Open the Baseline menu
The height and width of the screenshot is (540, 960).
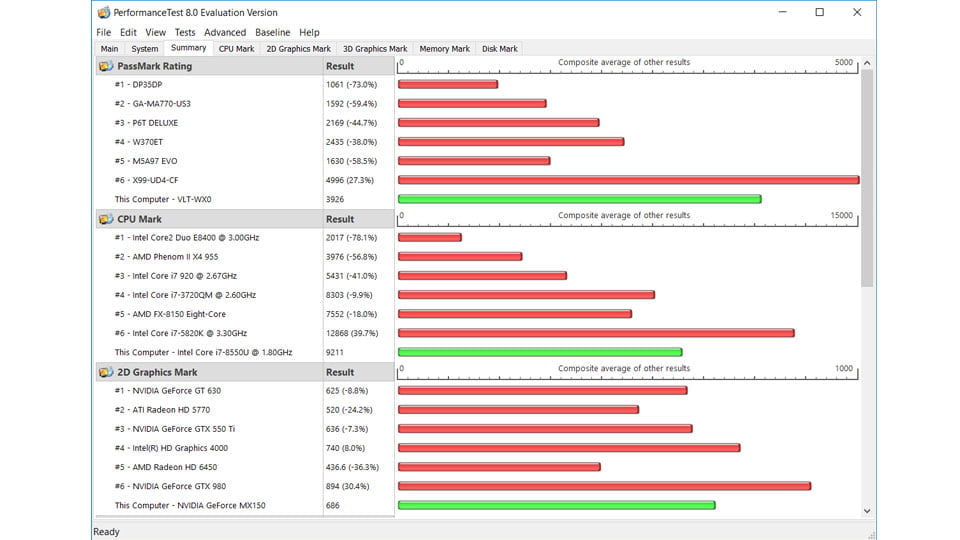[x=272, y=32]
